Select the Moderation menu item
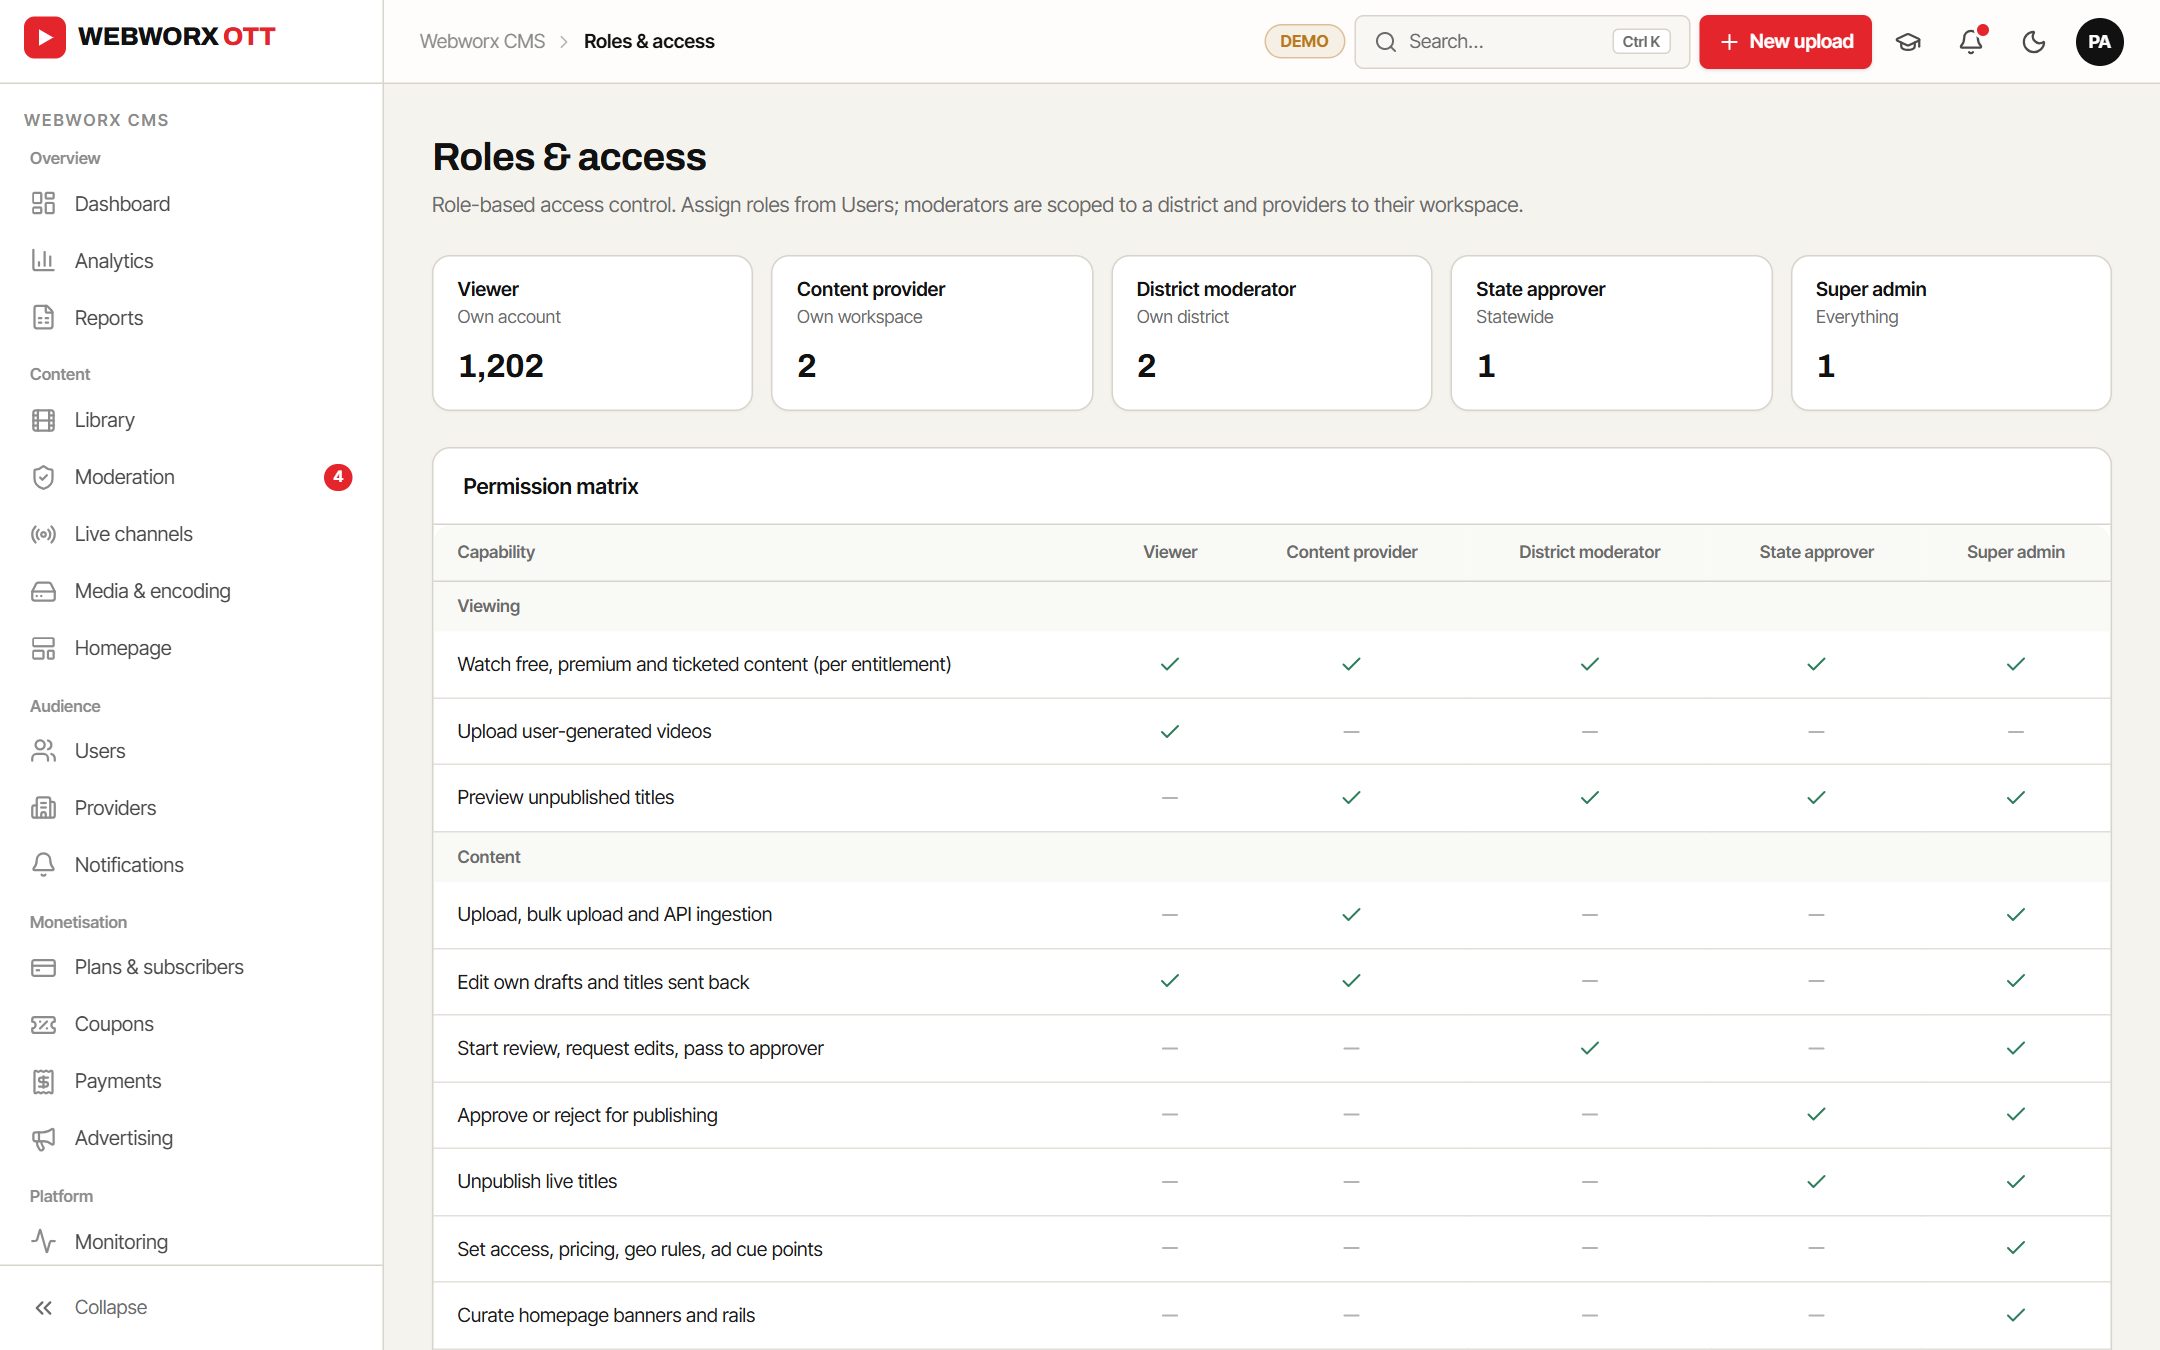 tap(191, 477)
